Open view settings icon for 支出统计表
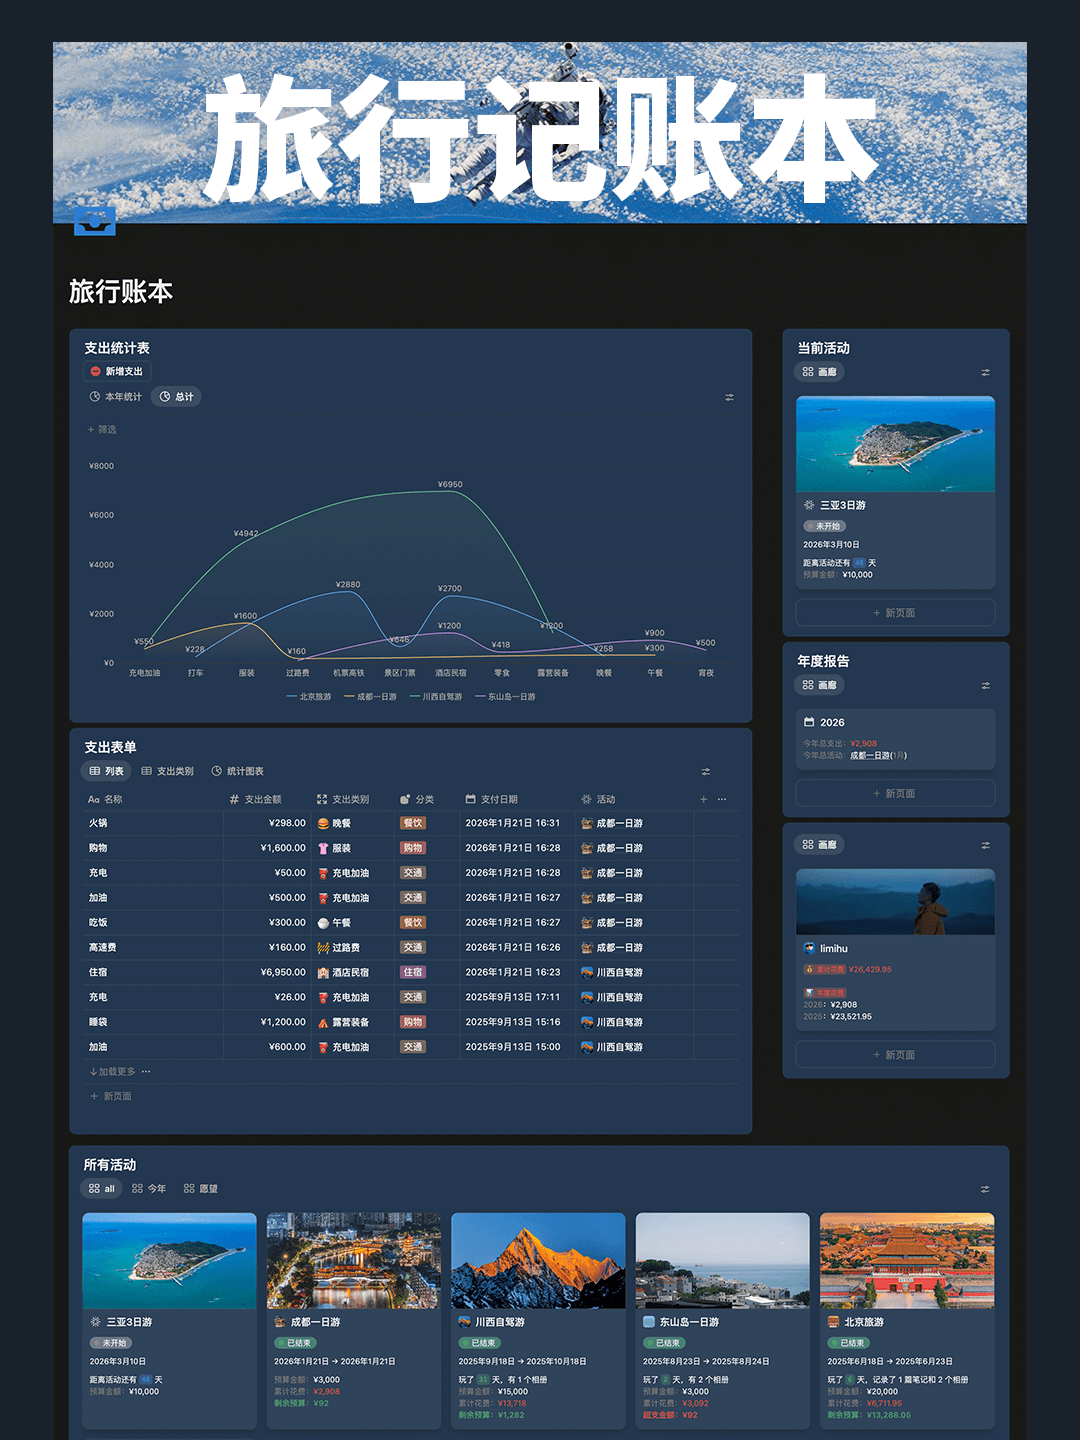Viewport: 1080px width, 1440px height. tap(729, 397)
